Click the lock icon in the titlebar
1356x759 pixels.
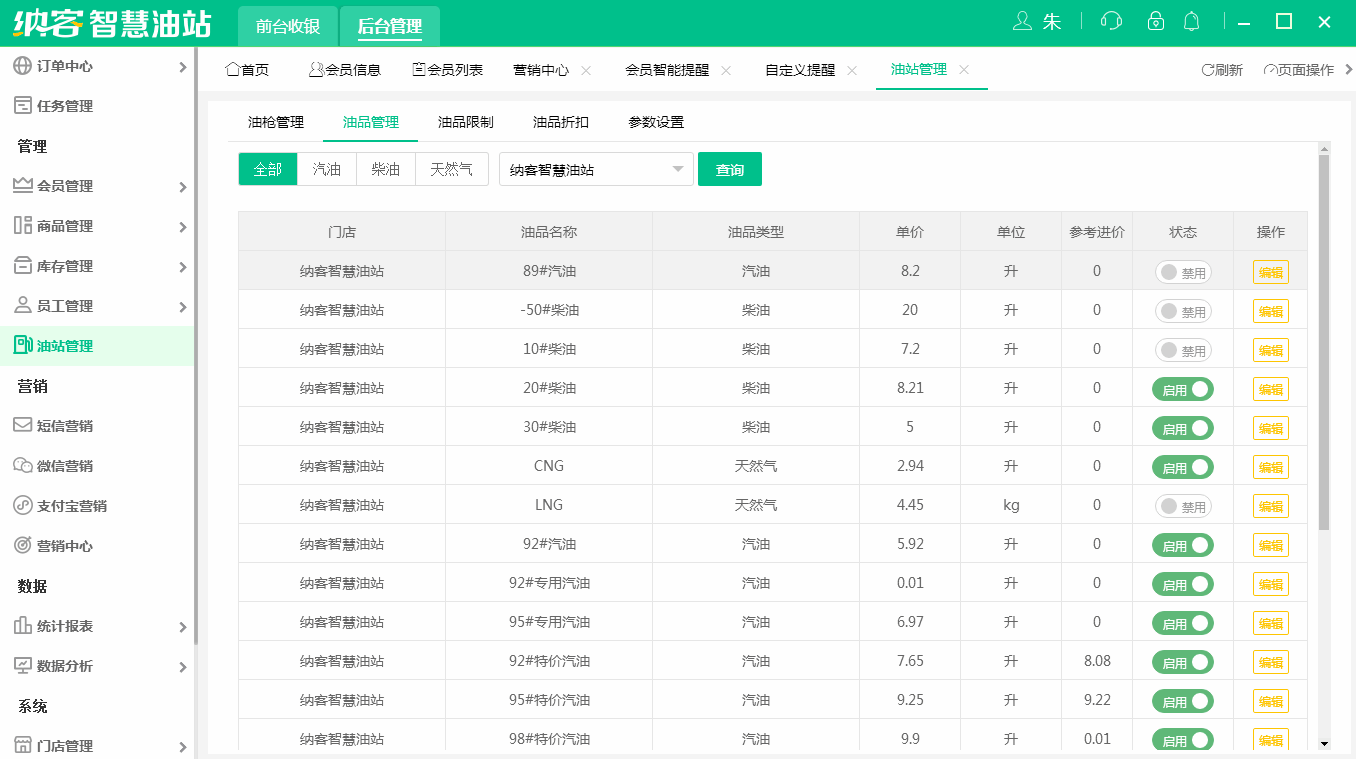1155,20
